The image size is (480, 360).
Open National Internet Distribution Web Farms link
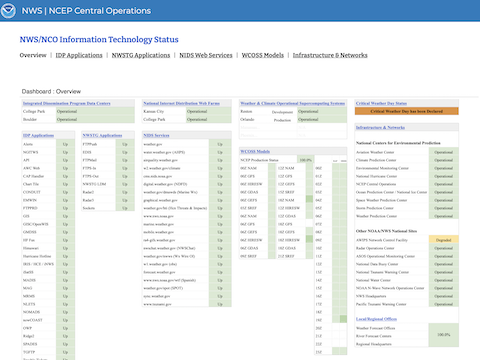click(181, 103)
